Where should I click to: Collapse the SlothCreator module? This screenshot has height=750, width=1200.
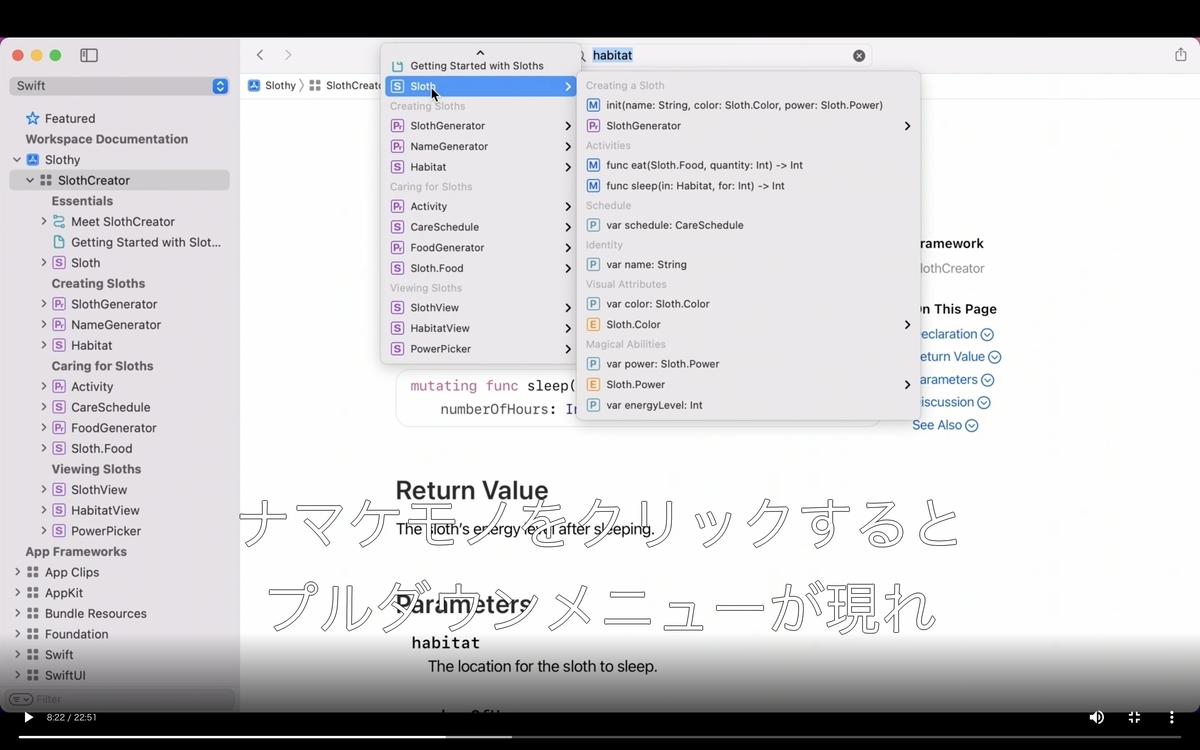(x=30, y=181)
